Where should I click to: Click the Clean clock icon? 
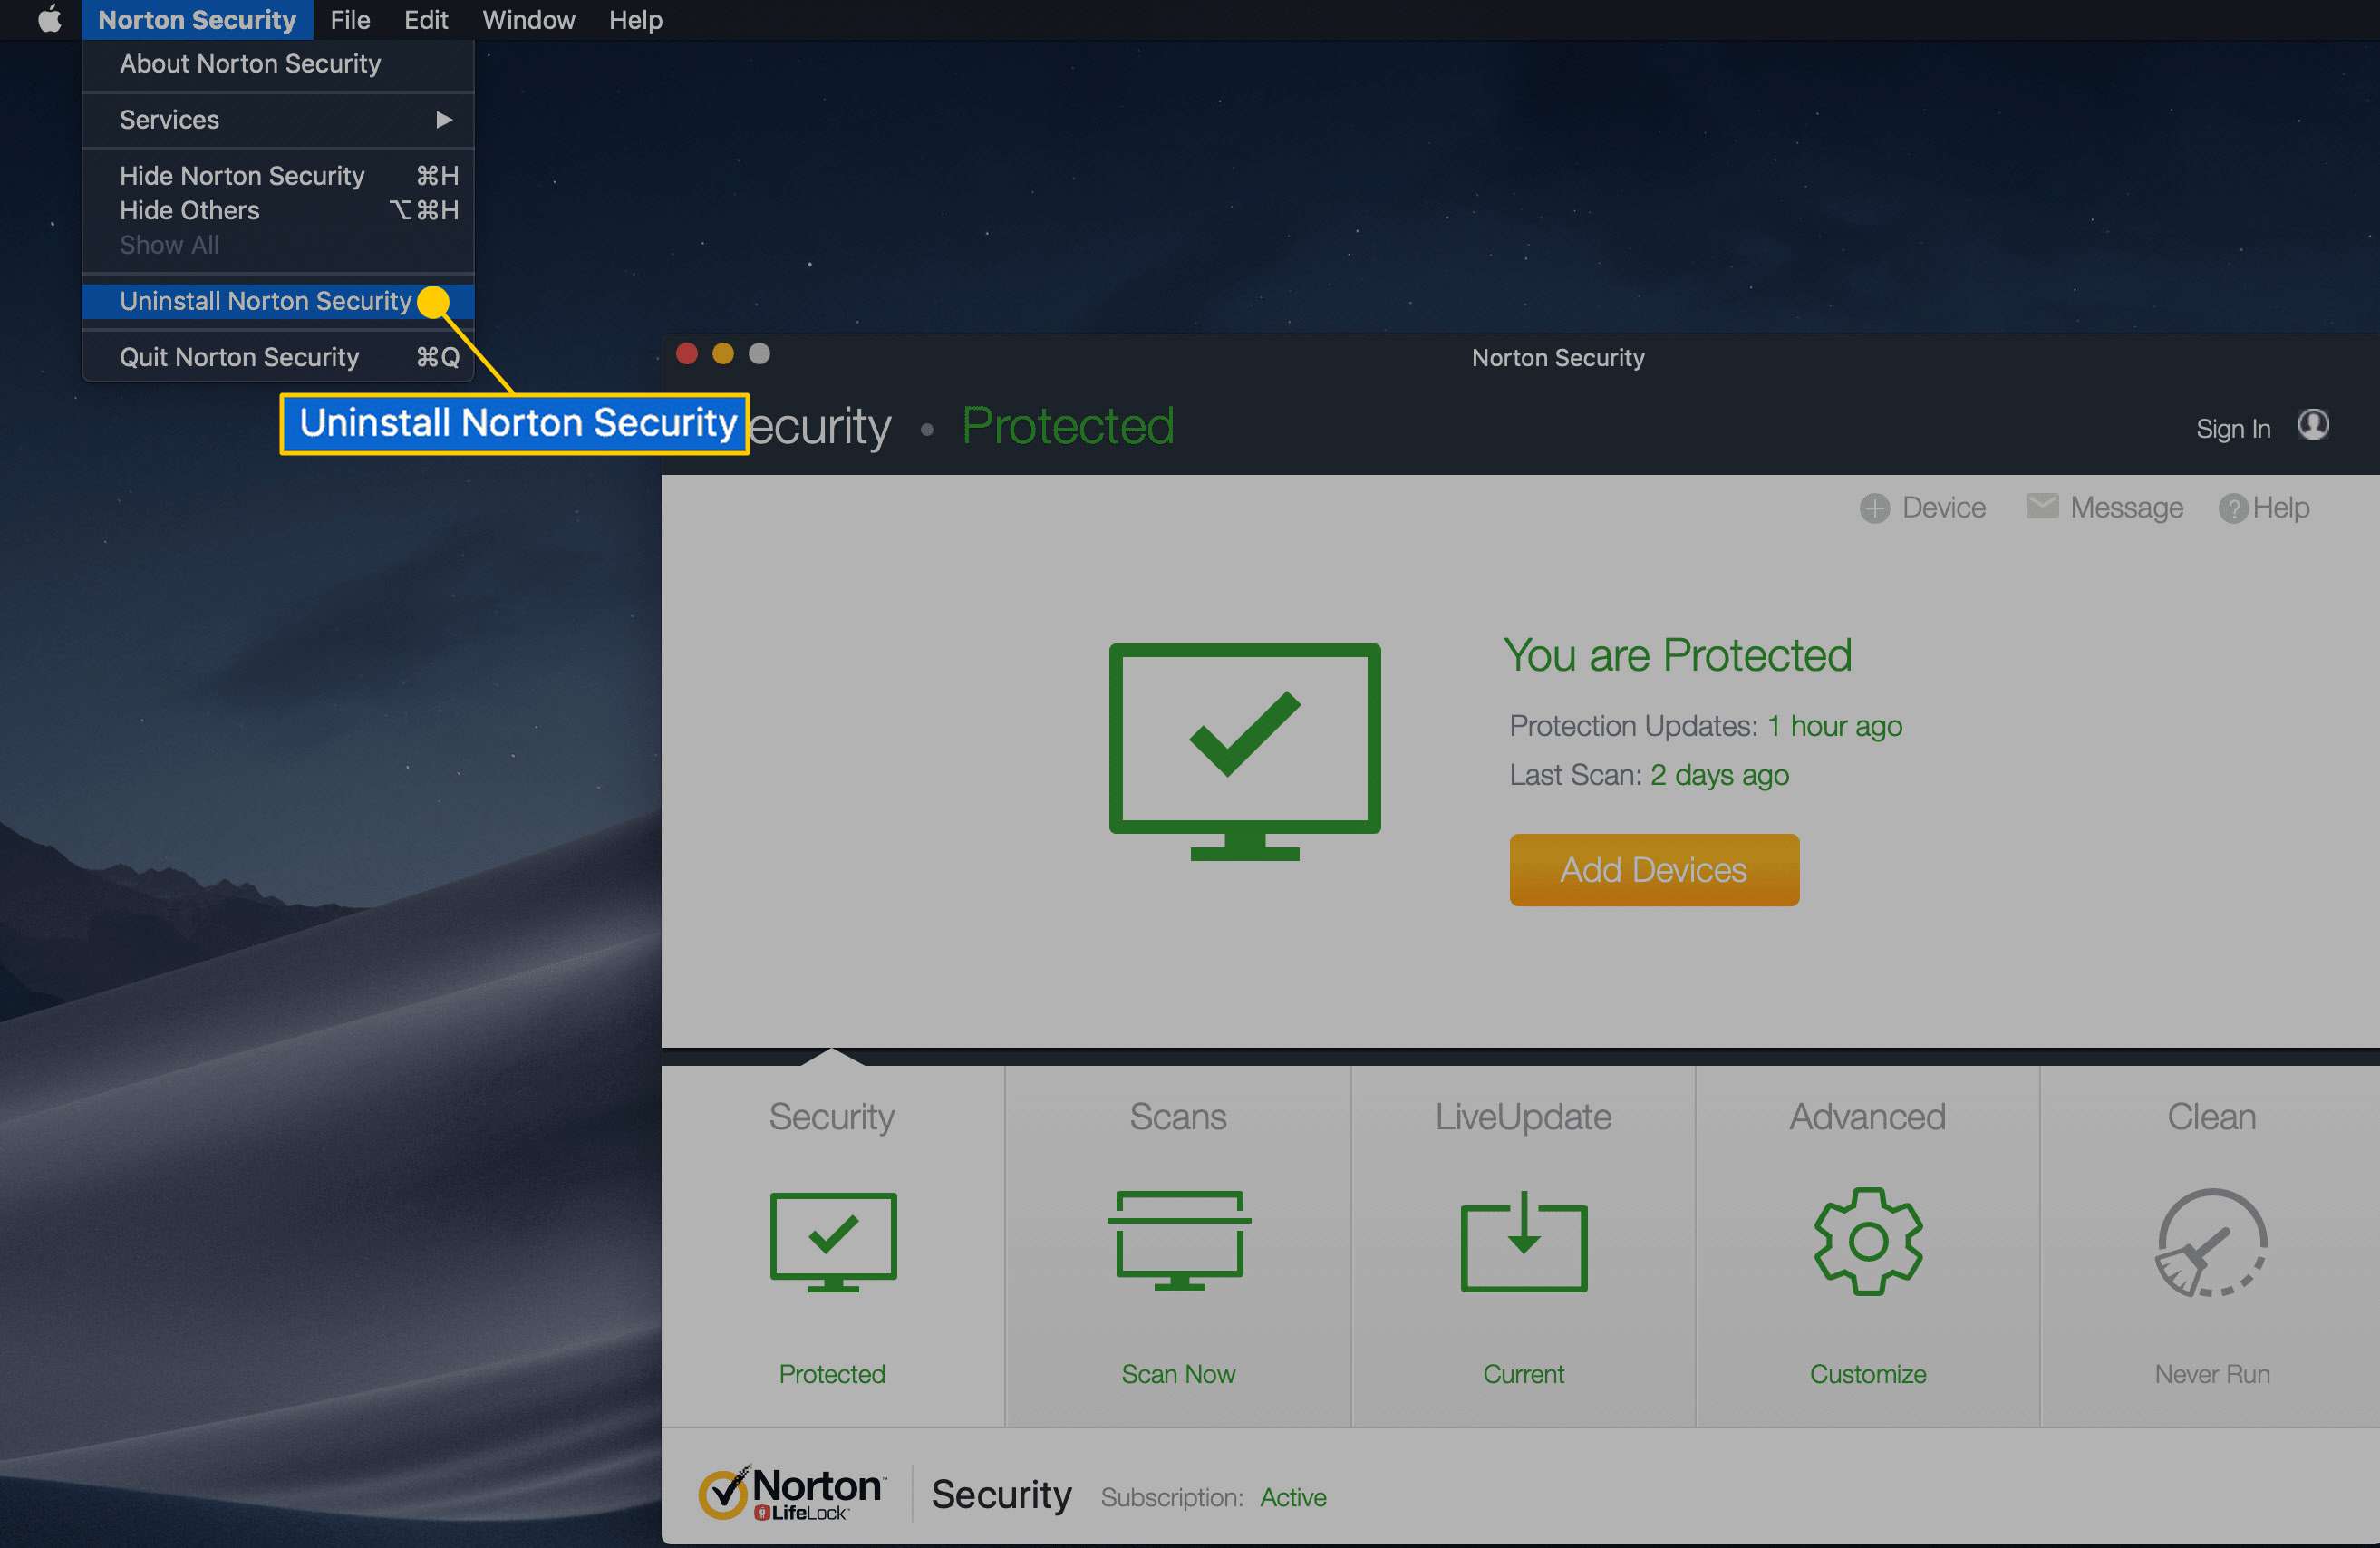[2211, 1243]
